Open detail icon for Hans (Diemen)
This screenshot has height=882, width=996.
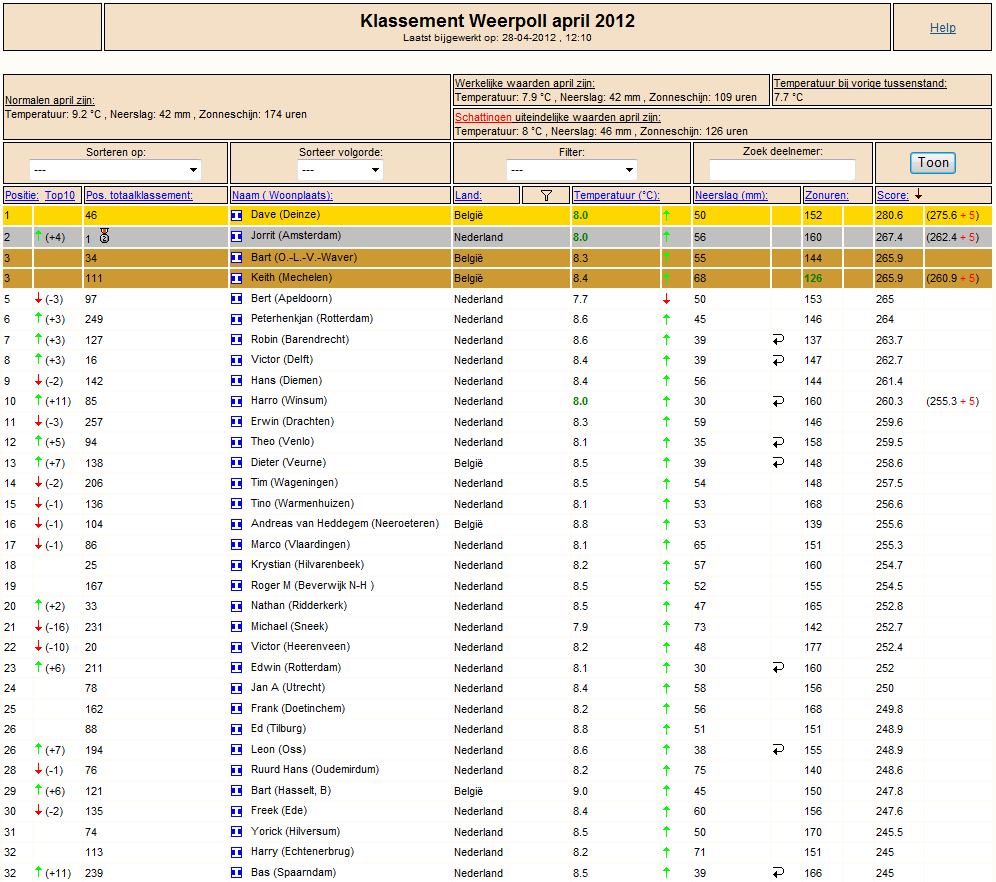click(x=236, y=380)
